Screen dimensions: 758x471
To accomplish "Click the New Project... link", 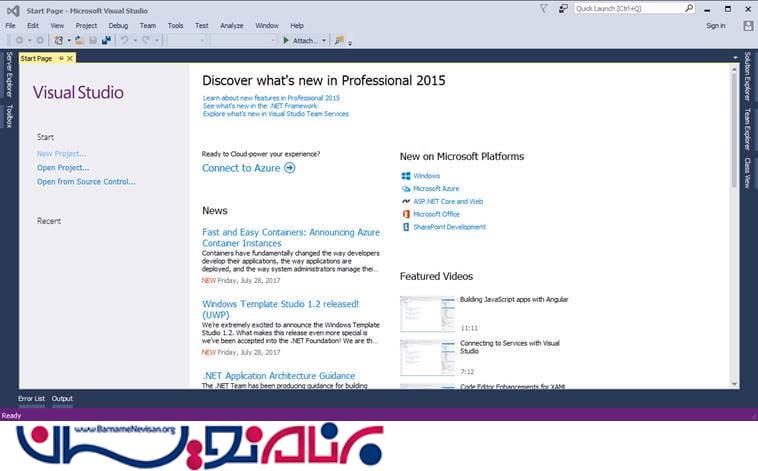I will 61,154.
